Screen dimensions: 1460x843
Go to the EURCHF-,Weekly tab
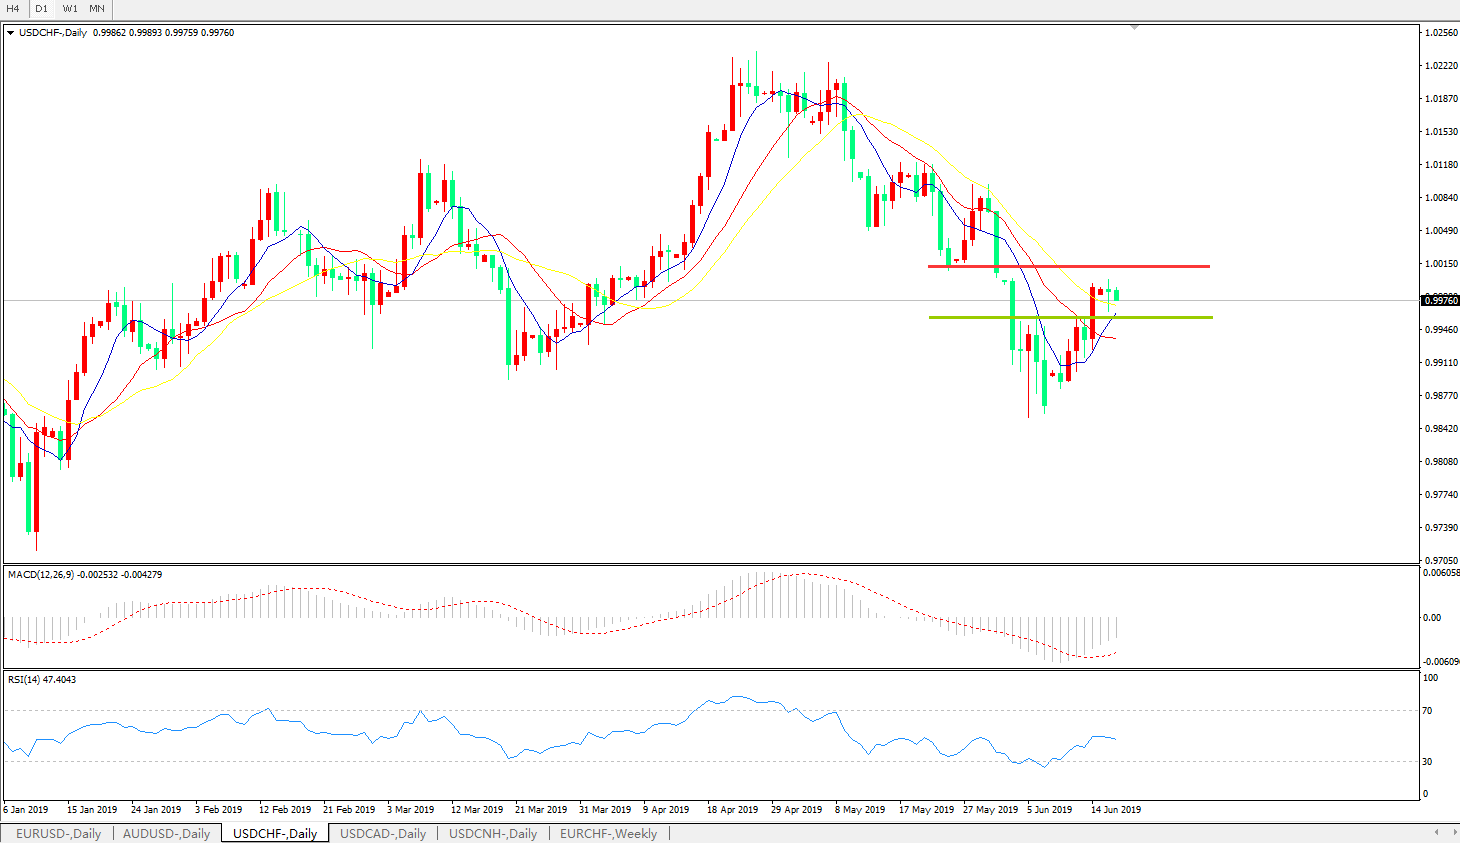coord(608,833)
